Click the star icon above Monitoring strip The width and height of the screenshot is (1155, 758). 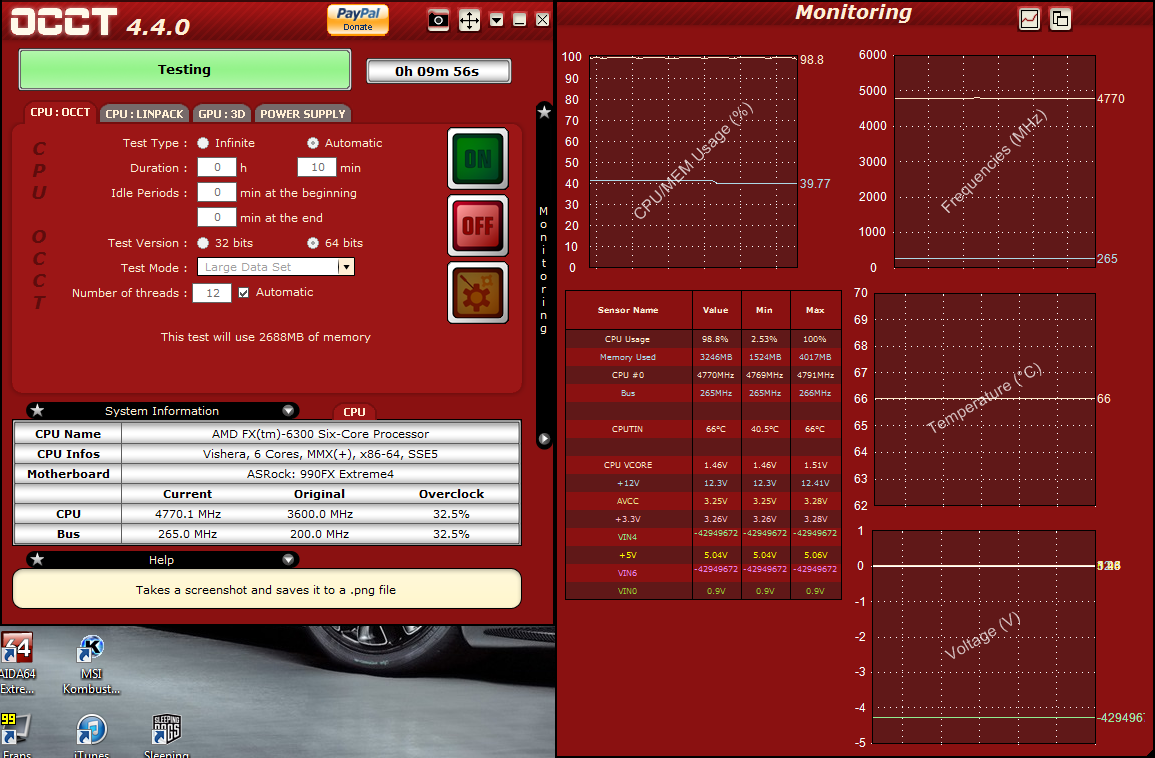point(544,112)
